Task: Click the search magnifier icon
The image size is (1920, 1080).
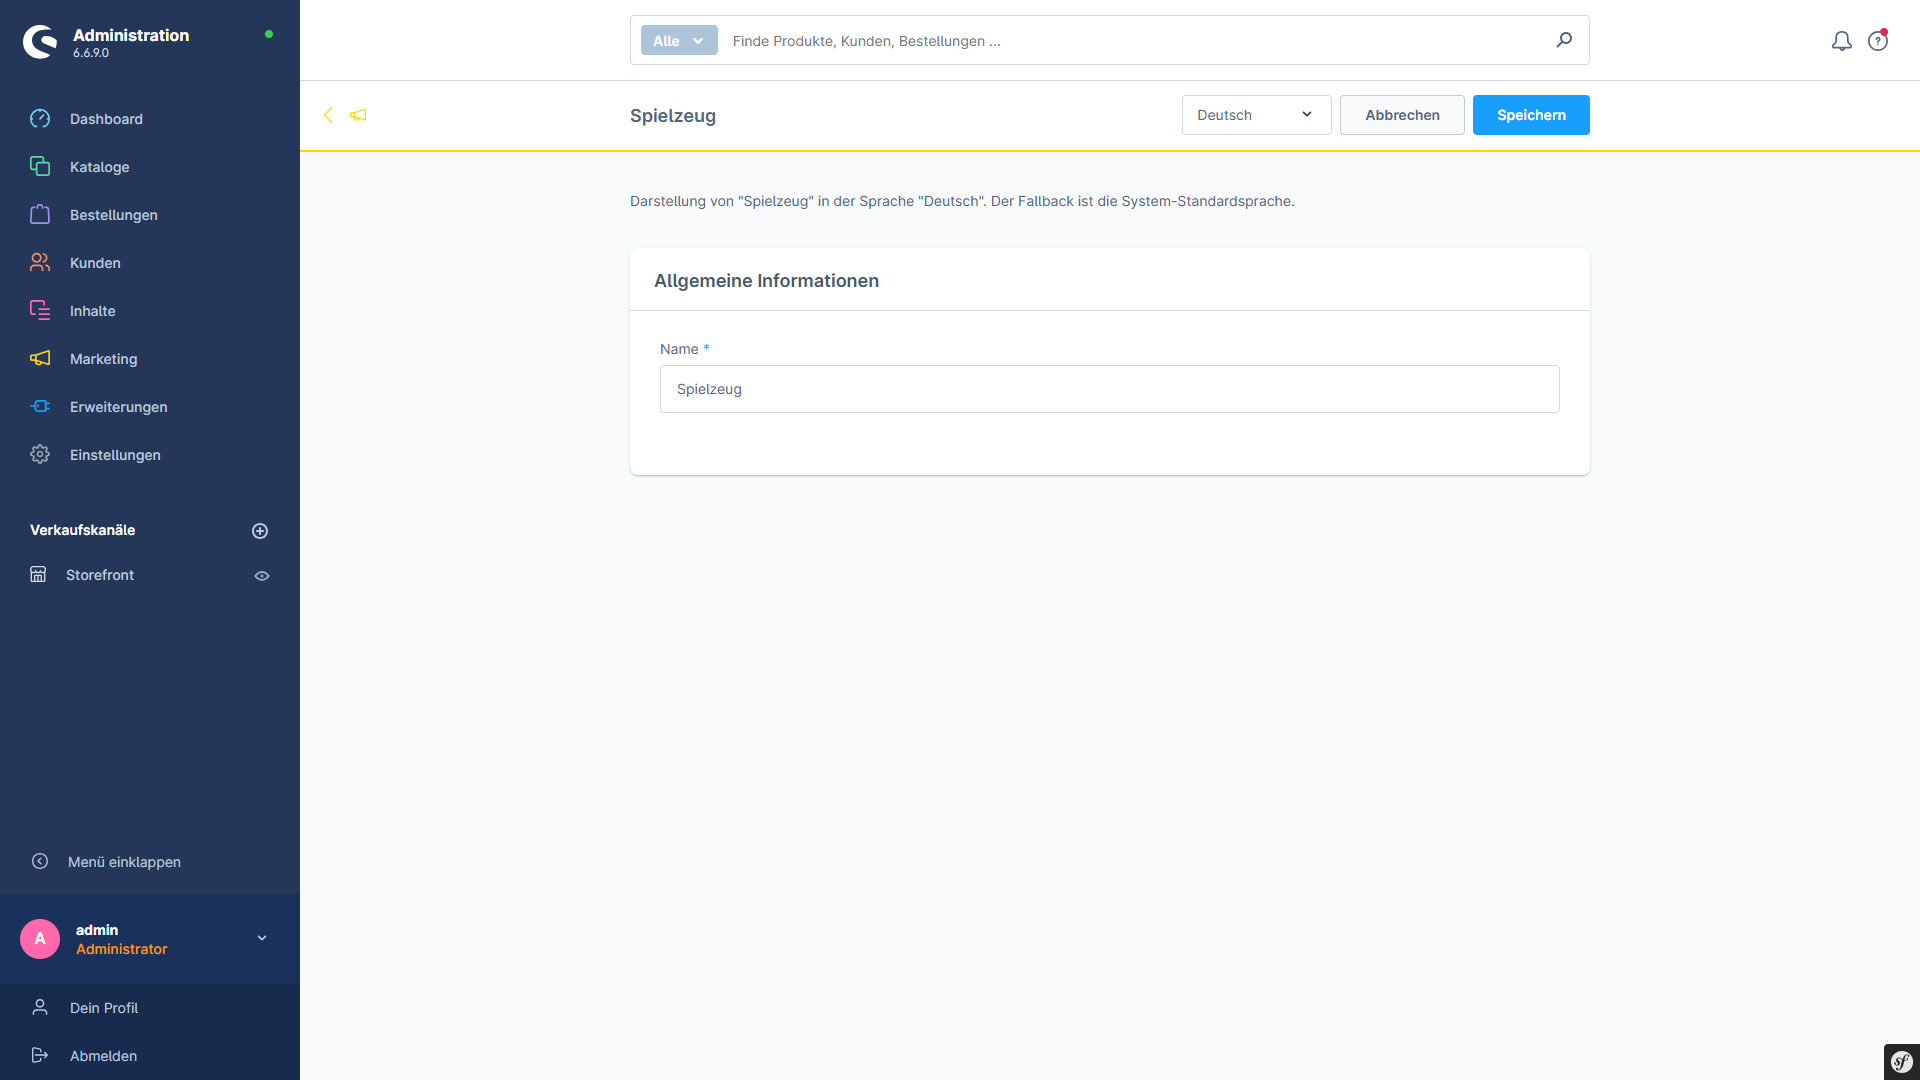Action: [1564, 40]
